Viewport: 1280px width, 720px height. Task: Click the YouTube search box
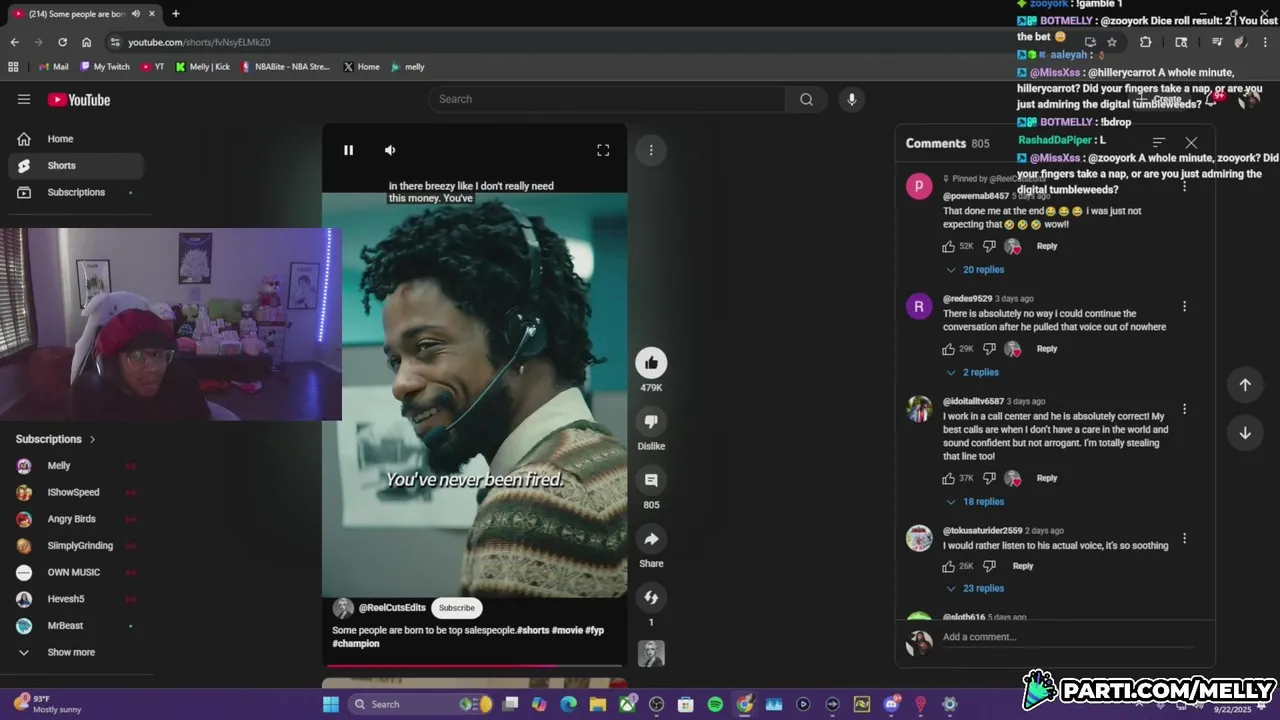click(608, 99)
